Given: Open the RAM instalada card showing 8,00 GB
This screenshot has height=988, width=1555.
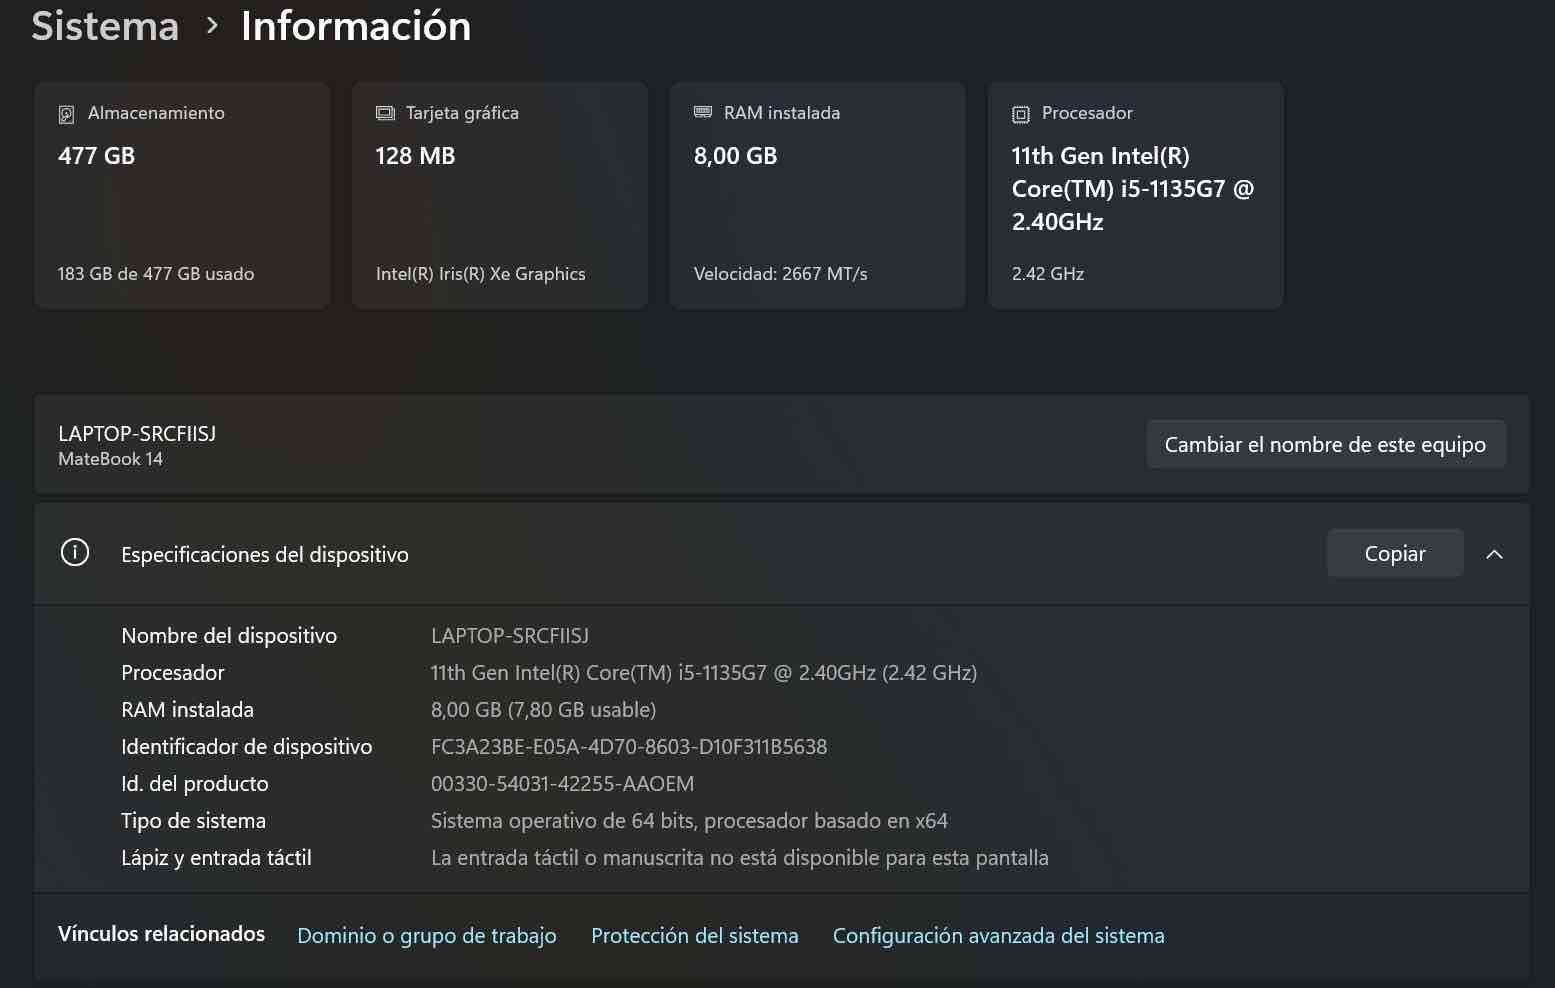Looking at the screenshot, I should 817,195.
